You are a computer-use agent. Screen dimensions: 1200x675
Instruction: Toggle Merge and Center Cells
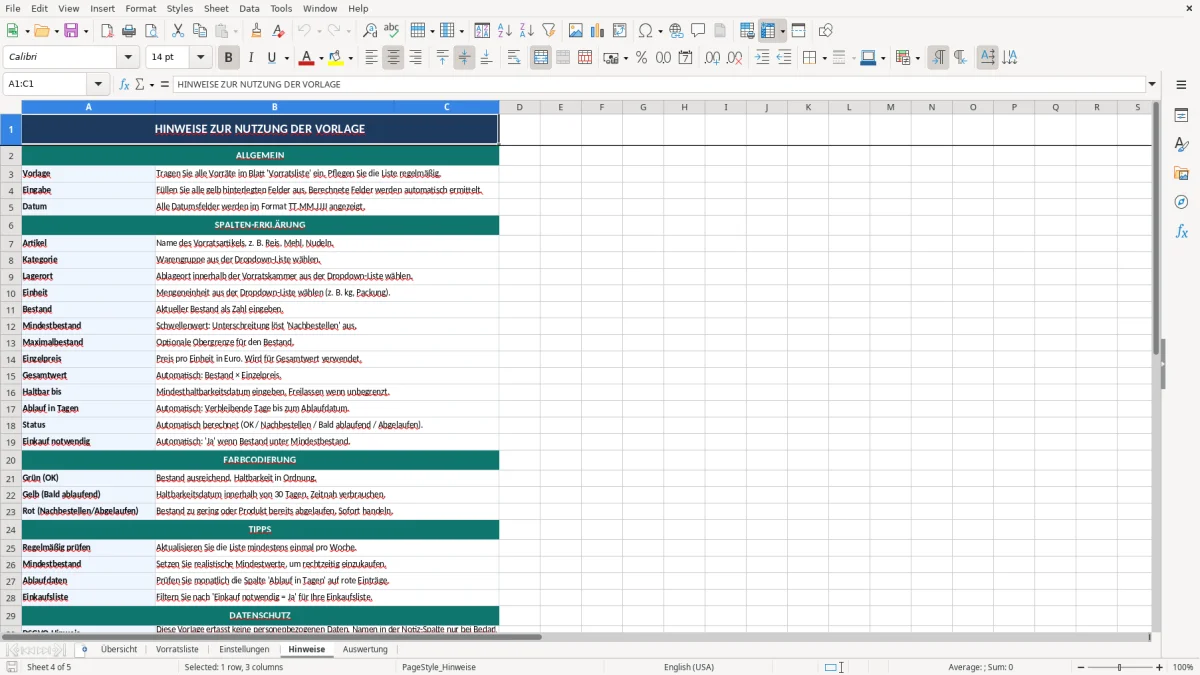coord(541,58)
